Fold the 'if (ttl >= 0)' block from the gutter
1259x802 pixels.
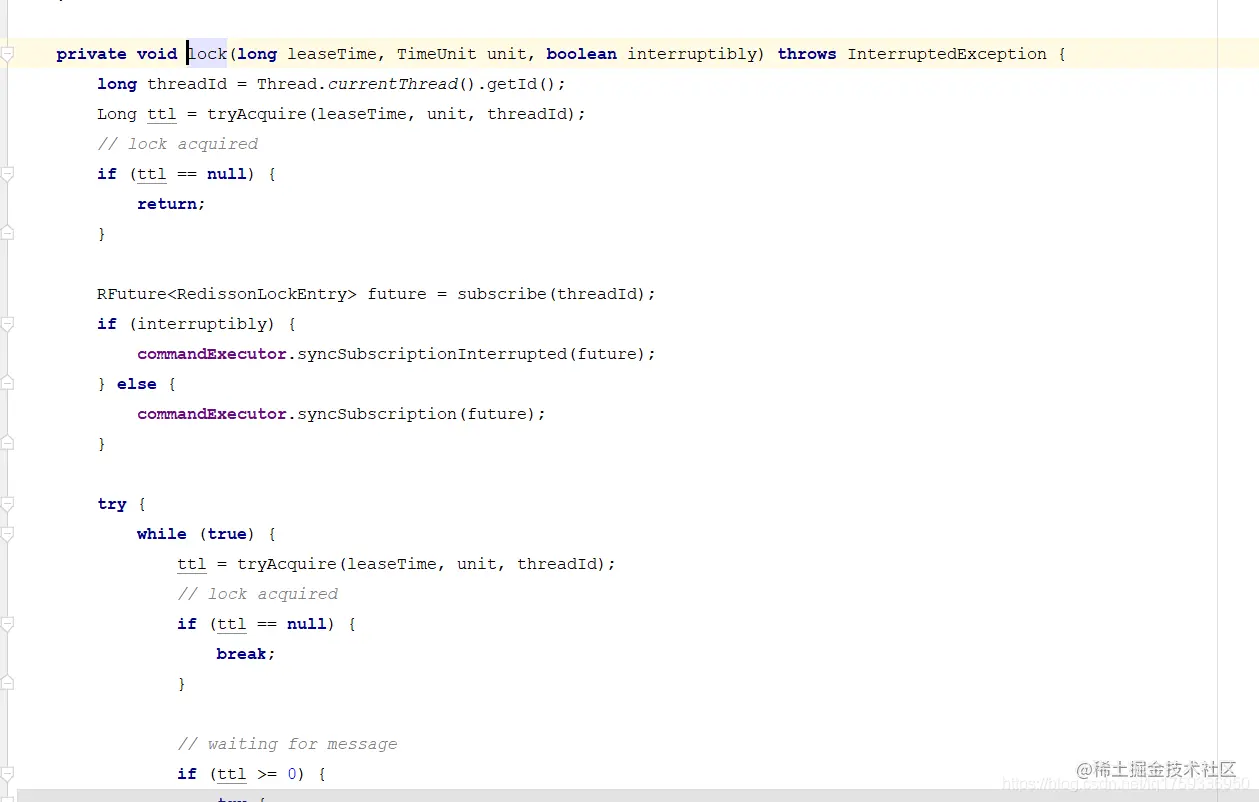[x=6, y=774]
